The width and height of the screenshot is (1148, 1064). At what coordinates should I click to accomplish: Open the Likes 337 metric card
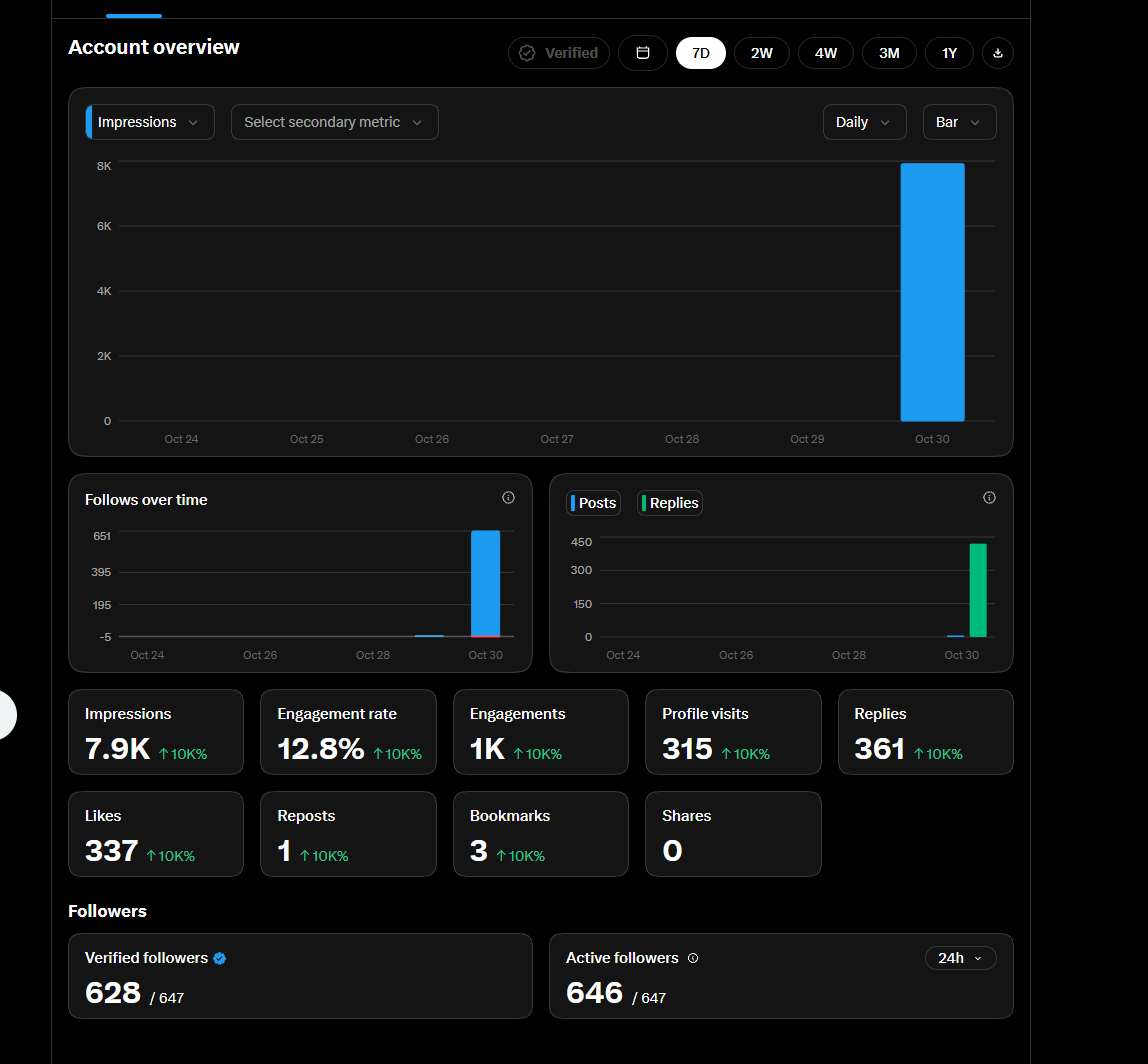click(x=156, y=834)
